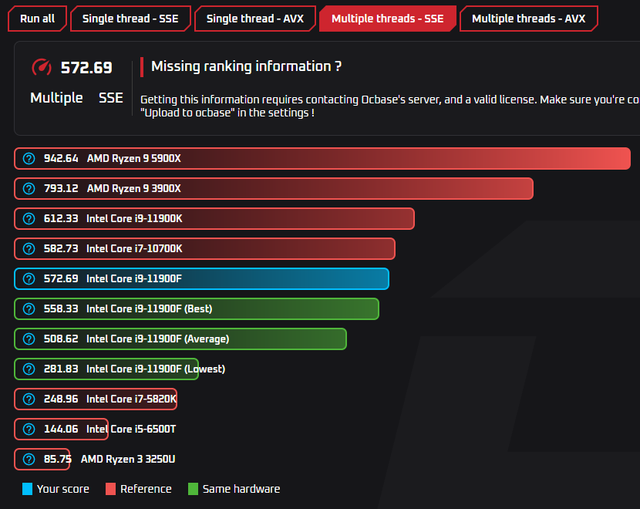Click the Your score legend text

63,489
